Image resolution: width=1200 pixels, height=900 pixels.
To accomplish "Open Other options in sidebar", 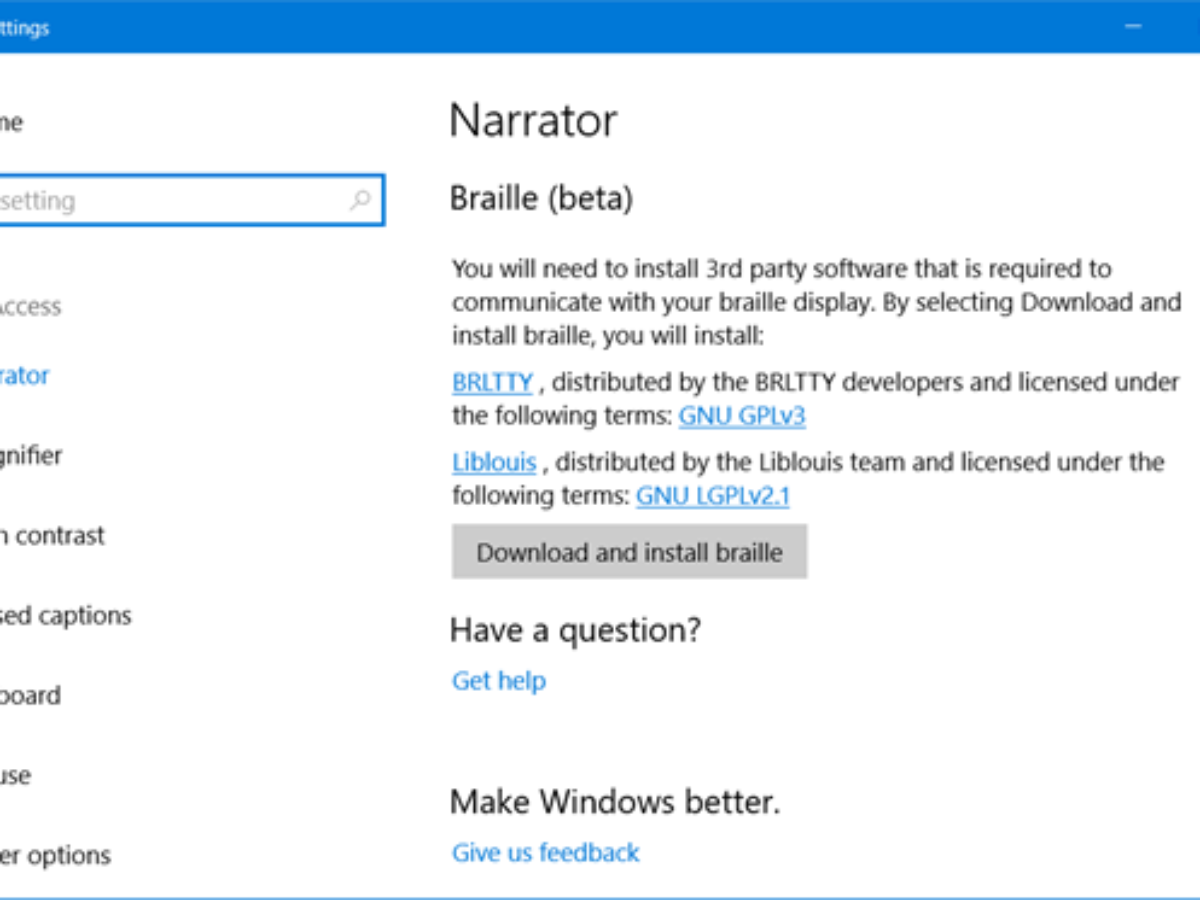I will (x=55, y=856).
